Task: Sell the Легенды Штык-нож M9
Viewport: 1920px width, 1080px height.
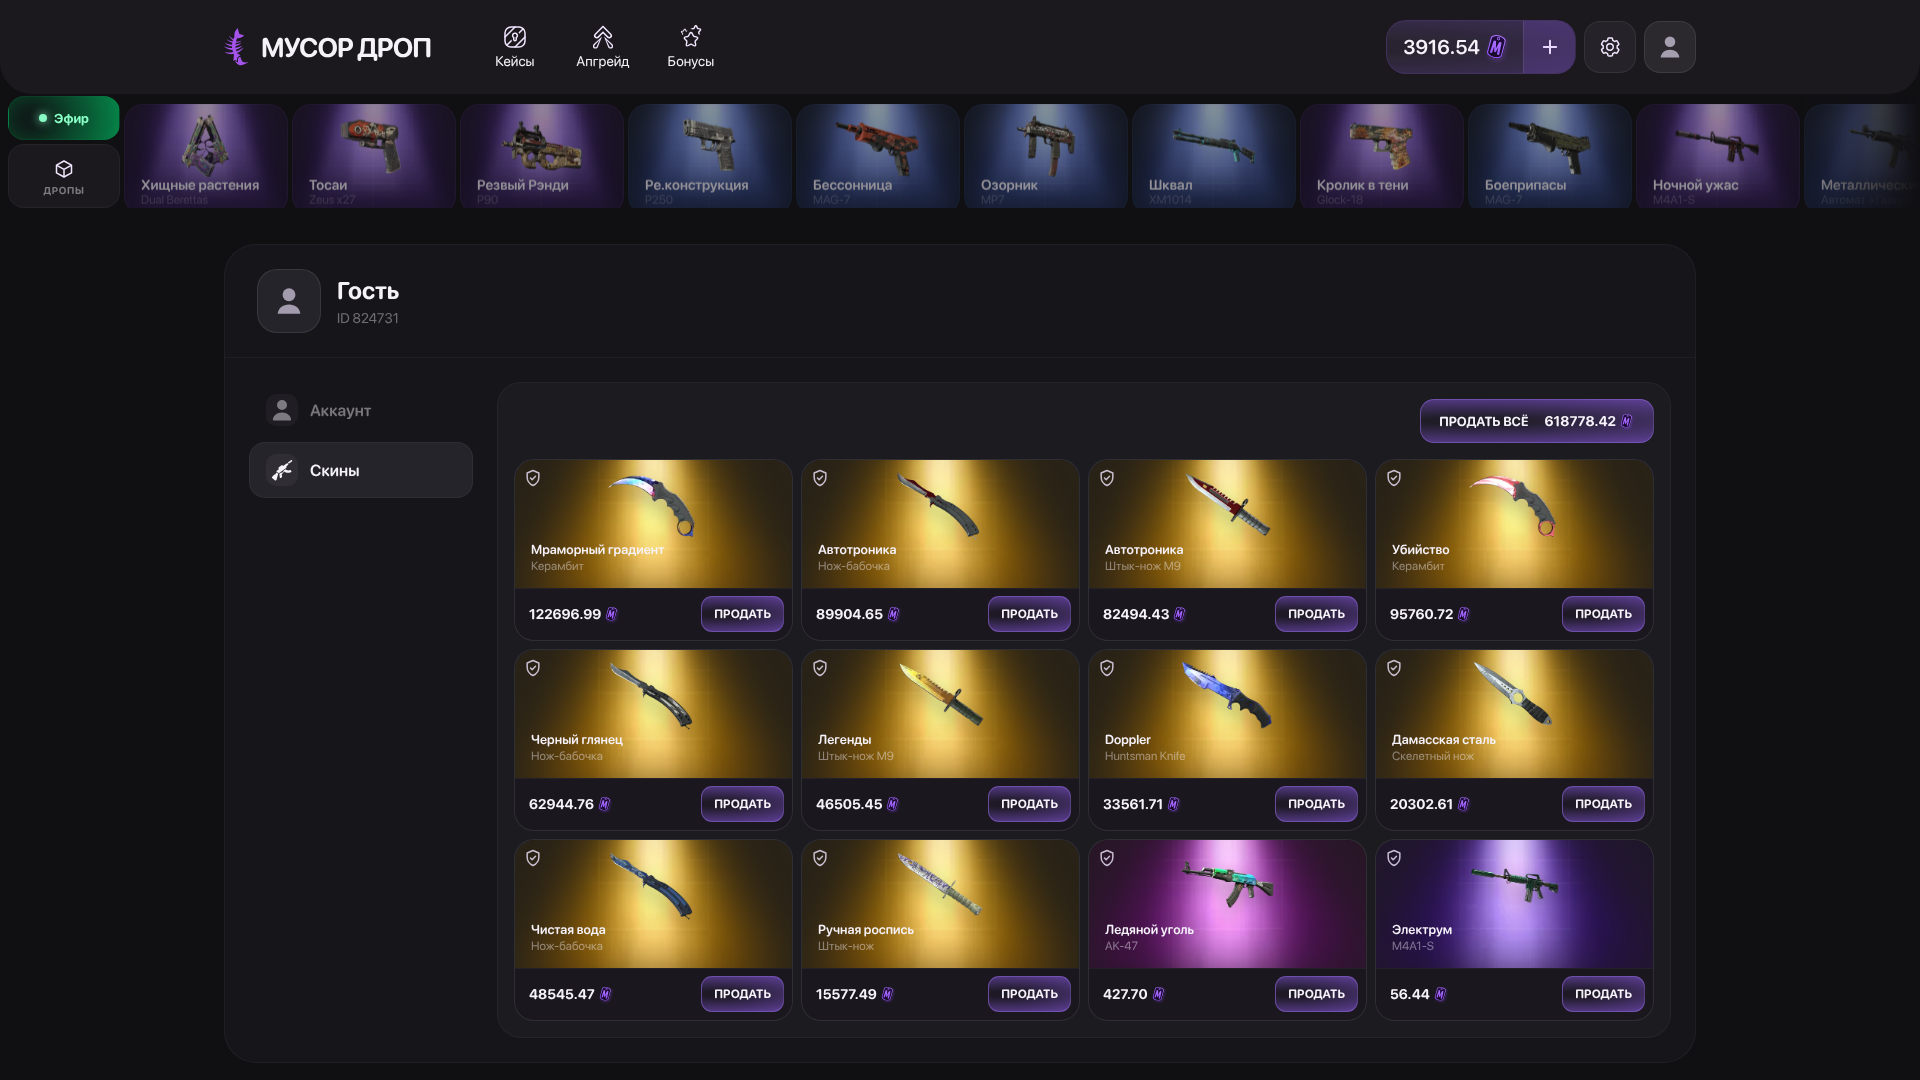Action: click(1029, 804)
